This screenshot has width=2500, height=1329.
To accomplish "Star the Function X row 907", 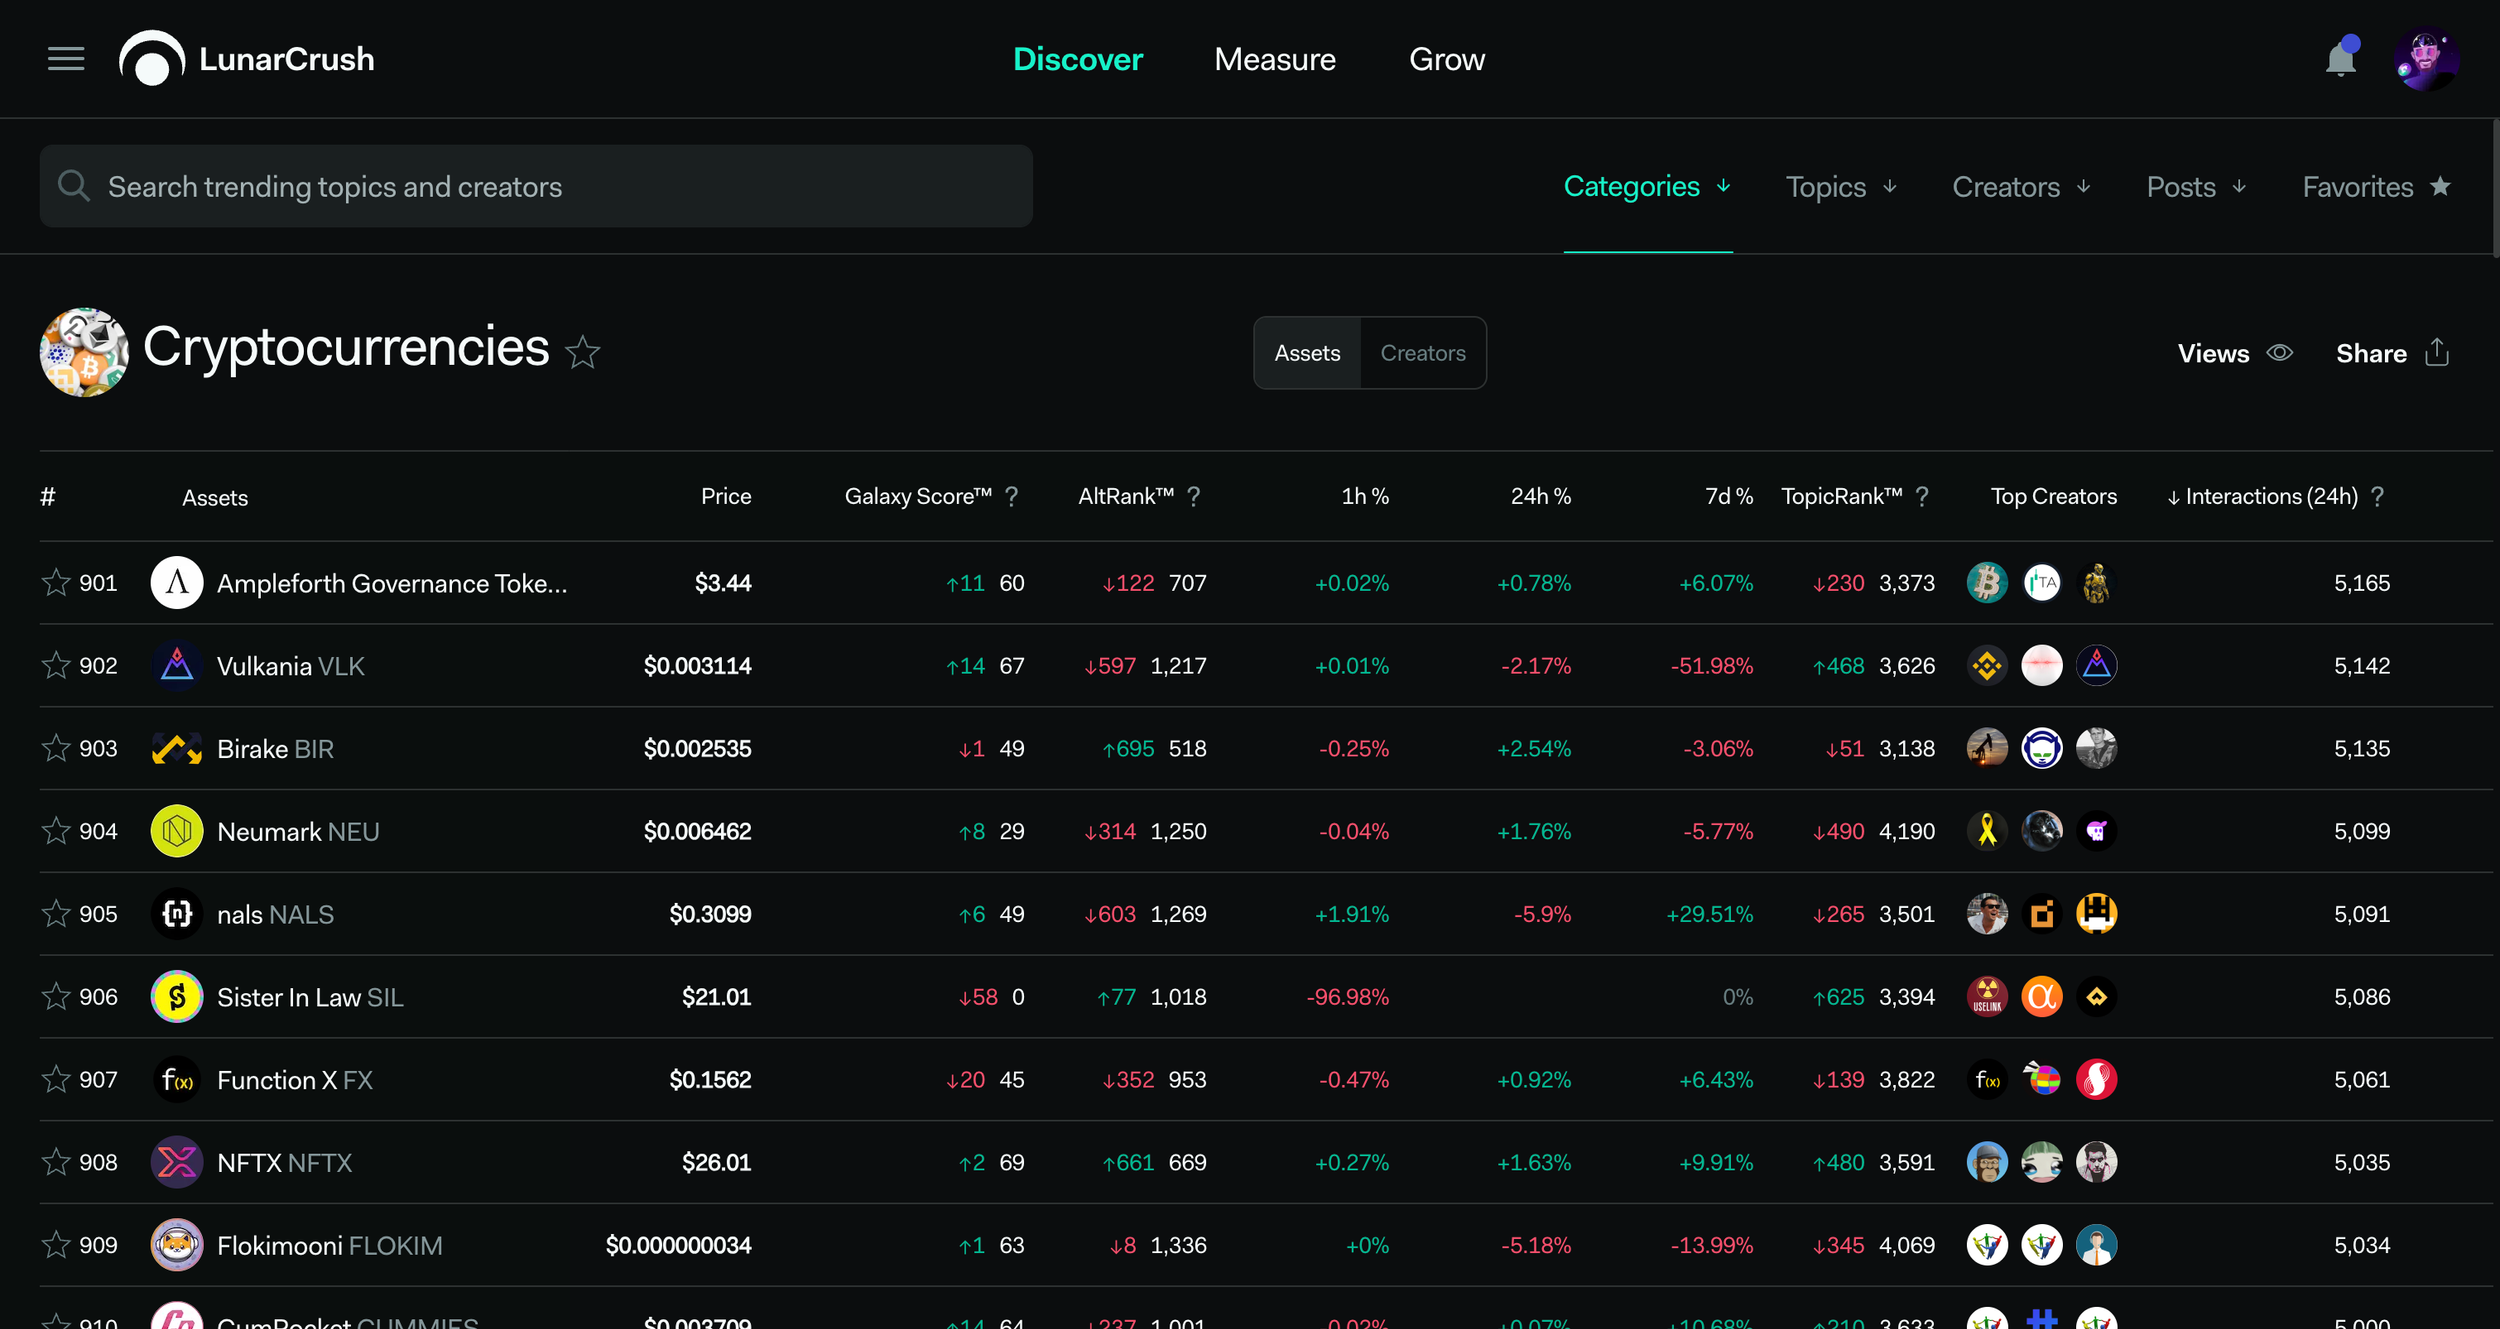I will click(x=56, y=1080).
